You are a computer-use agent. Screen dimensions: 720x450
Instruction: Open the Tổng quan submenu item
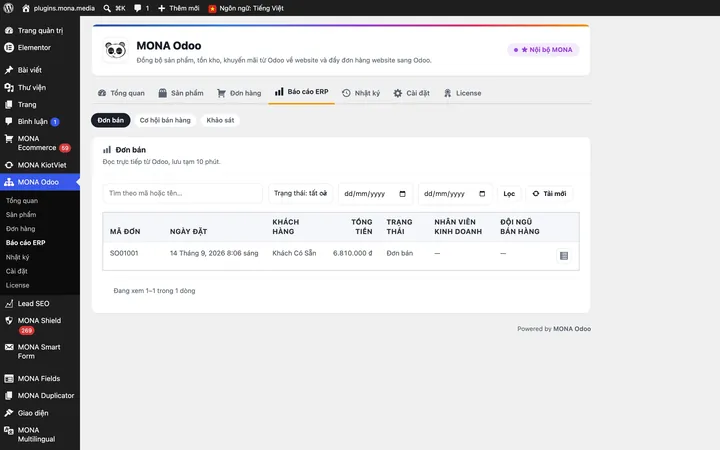tap(22, 201)
